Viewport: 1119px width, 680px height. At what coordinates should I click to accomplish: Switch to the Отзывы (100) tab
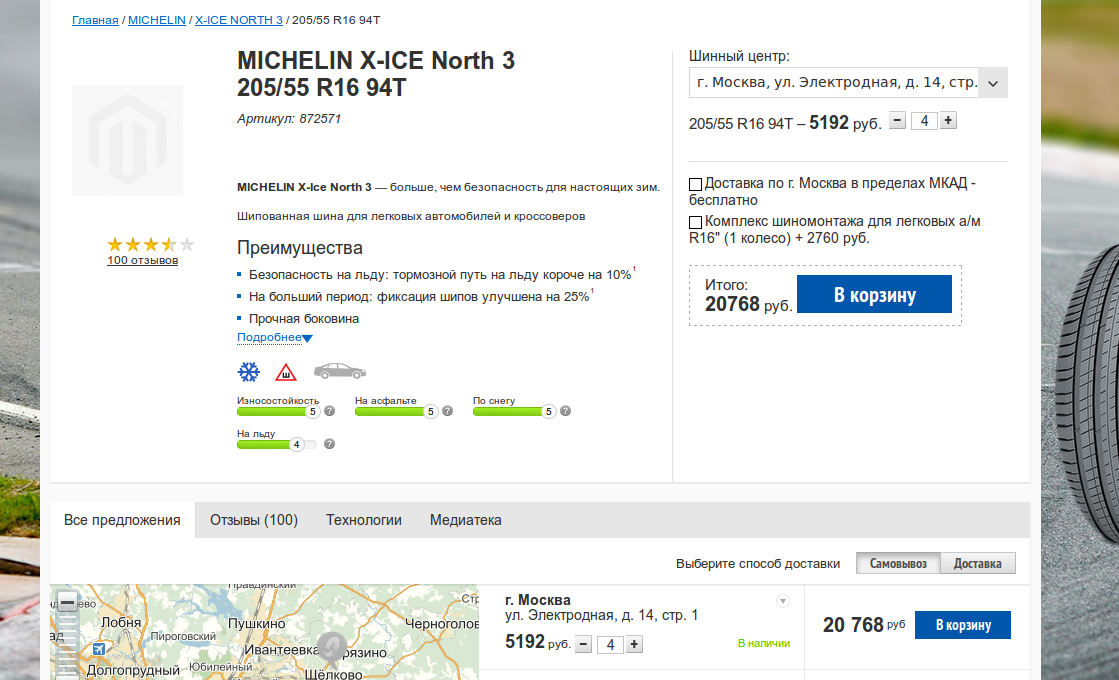253,520
